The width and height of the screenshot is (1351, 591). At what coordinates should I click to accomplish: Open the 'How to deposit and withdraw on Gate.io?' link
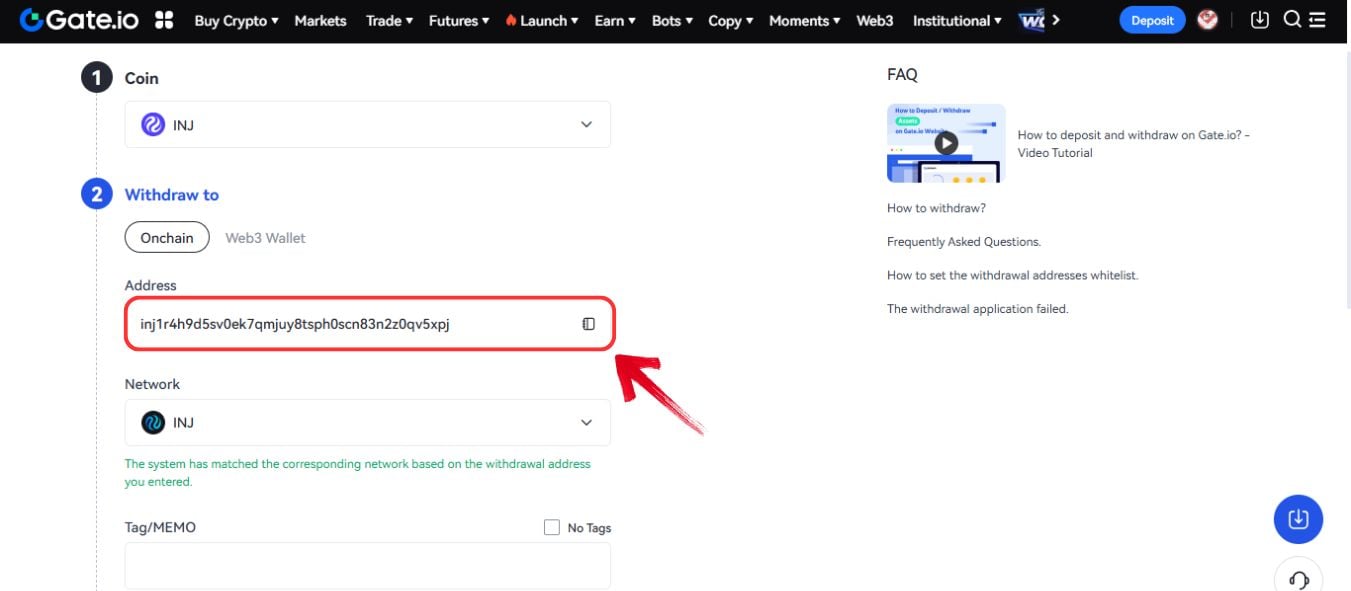[1134, 144]
